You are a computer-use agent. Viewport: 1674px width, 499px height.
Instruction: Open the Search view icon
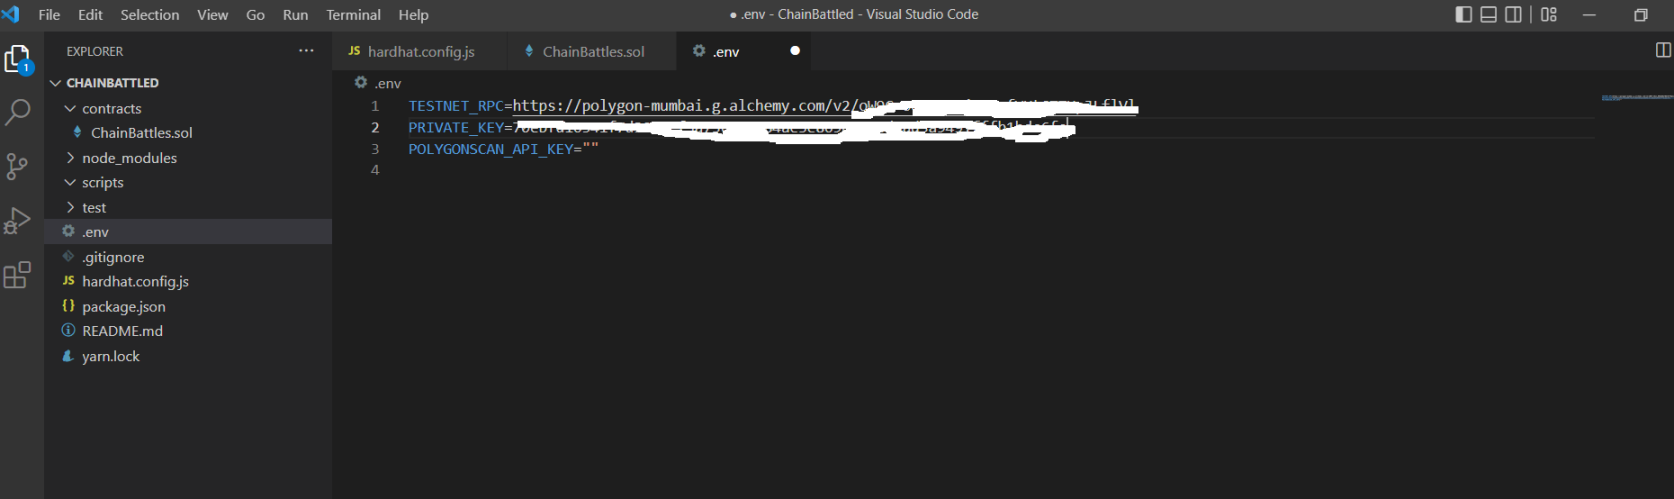(x=17, y=112)
